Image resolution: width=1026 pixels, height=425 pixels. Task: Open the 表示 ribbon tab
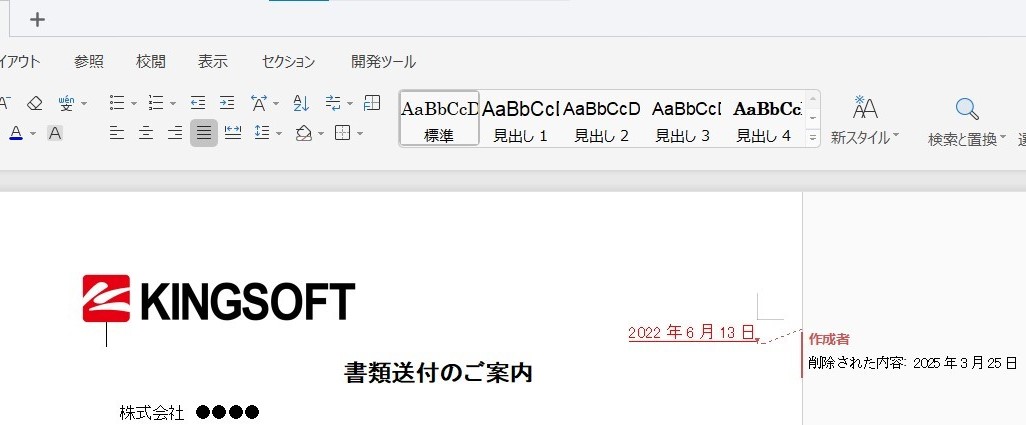pyautogui.click(x=213, y=62)
